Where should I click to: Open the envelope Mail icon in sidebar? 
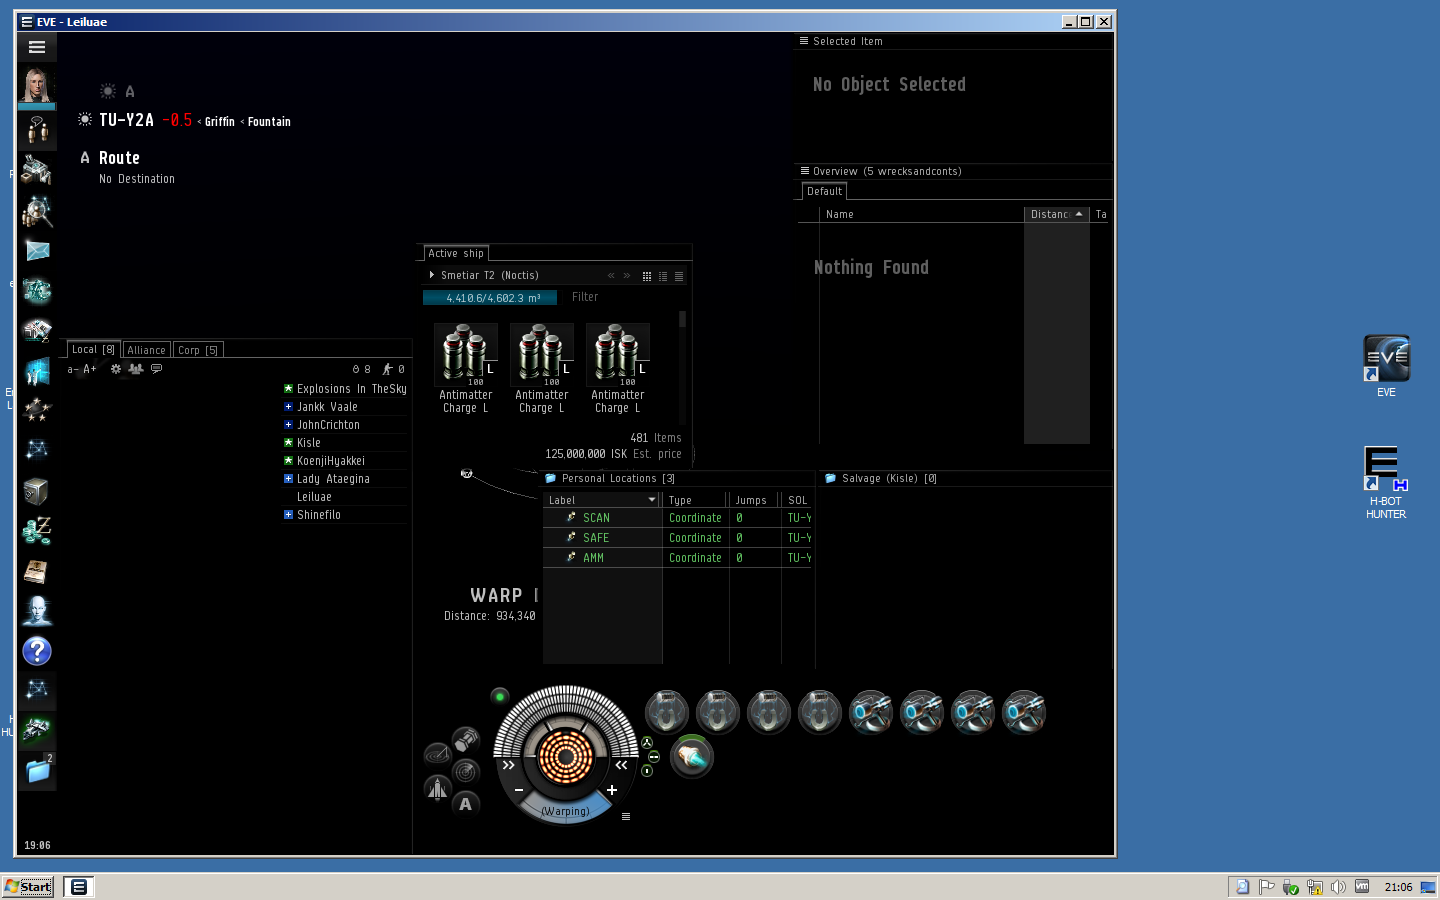[37, 251]
